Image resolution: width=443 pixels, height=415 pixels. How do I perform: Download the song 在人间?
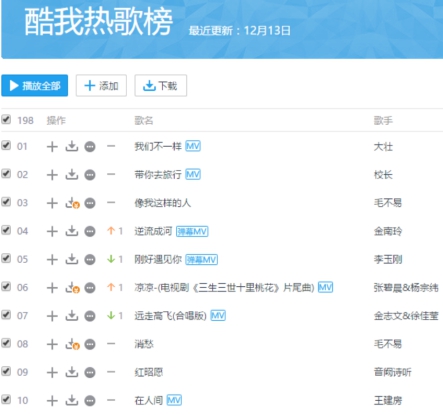pos(72,400)
